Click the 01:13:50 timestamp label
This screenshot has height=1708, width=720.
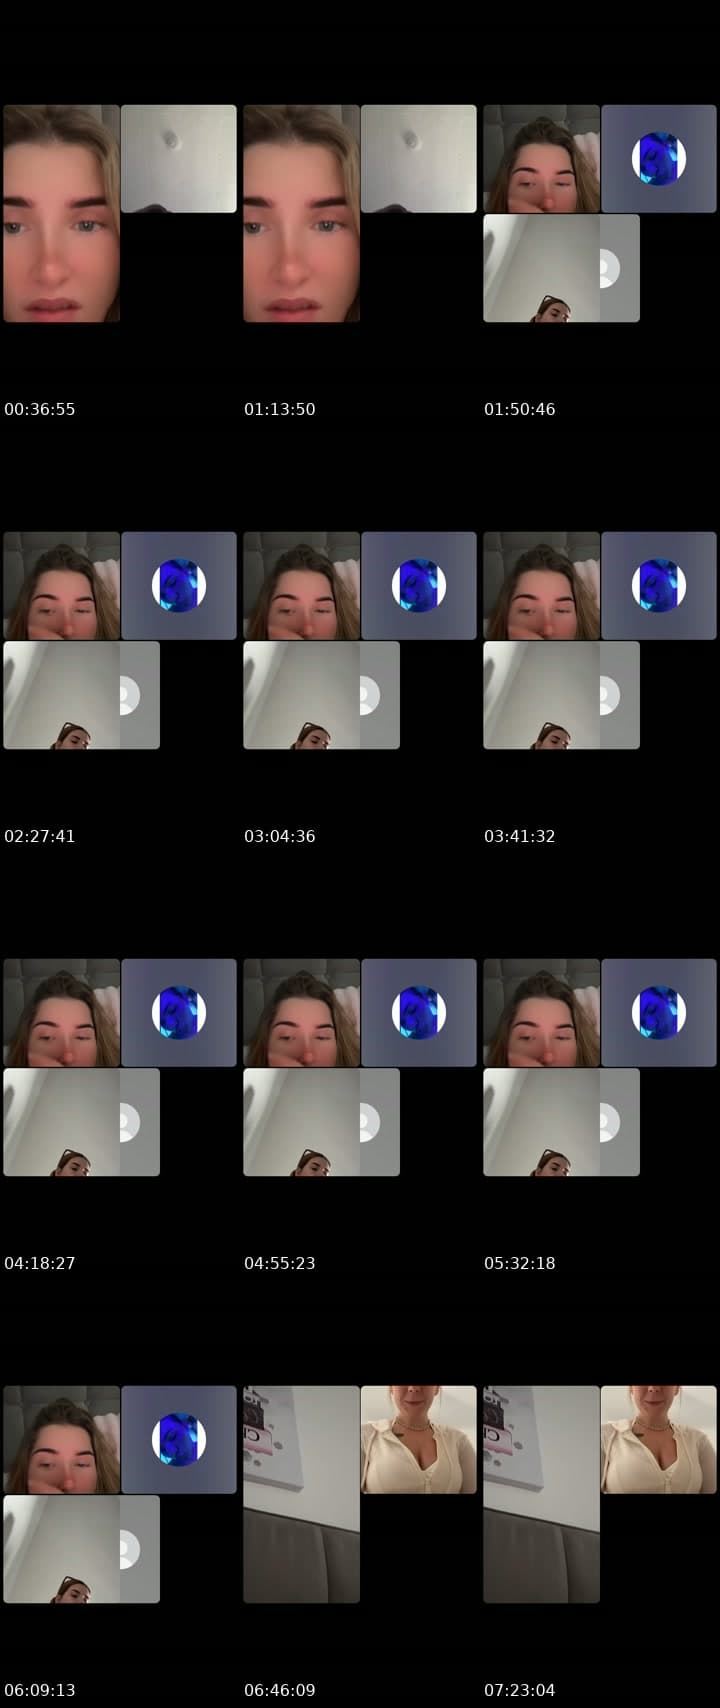tap(280, 409)
